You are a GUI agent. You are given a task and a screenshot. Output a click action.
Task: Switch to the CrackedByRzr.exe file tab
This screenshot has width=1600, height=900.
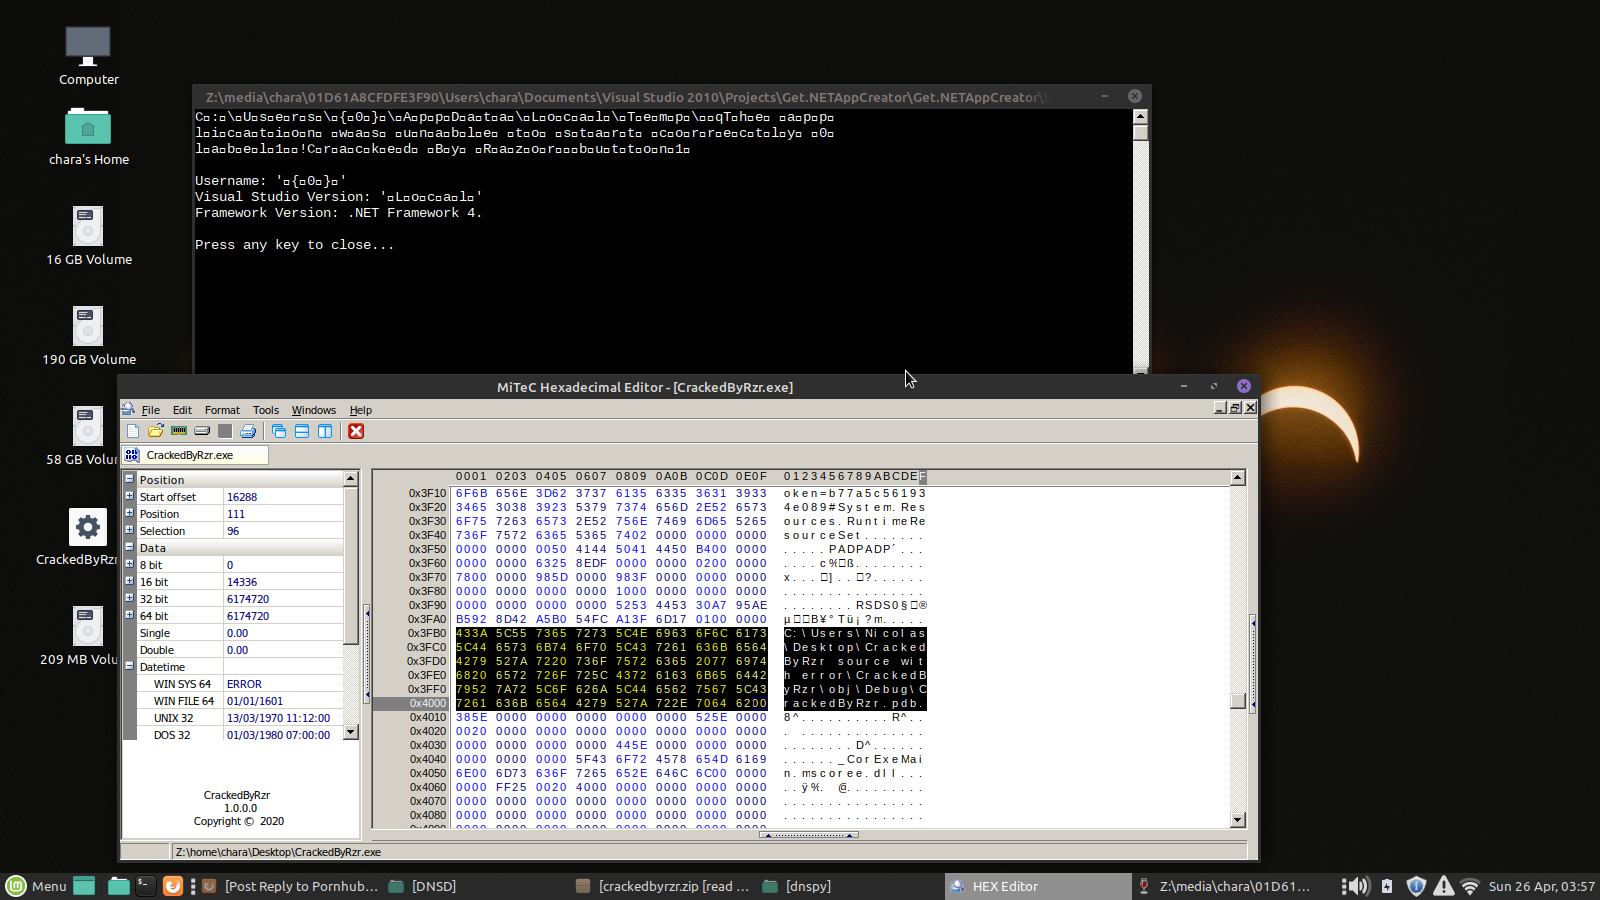click(x=195, y=455)
